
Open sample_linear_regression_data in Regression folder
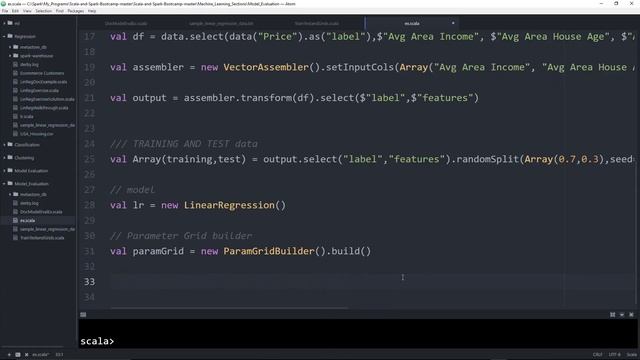tap(47, 125)
